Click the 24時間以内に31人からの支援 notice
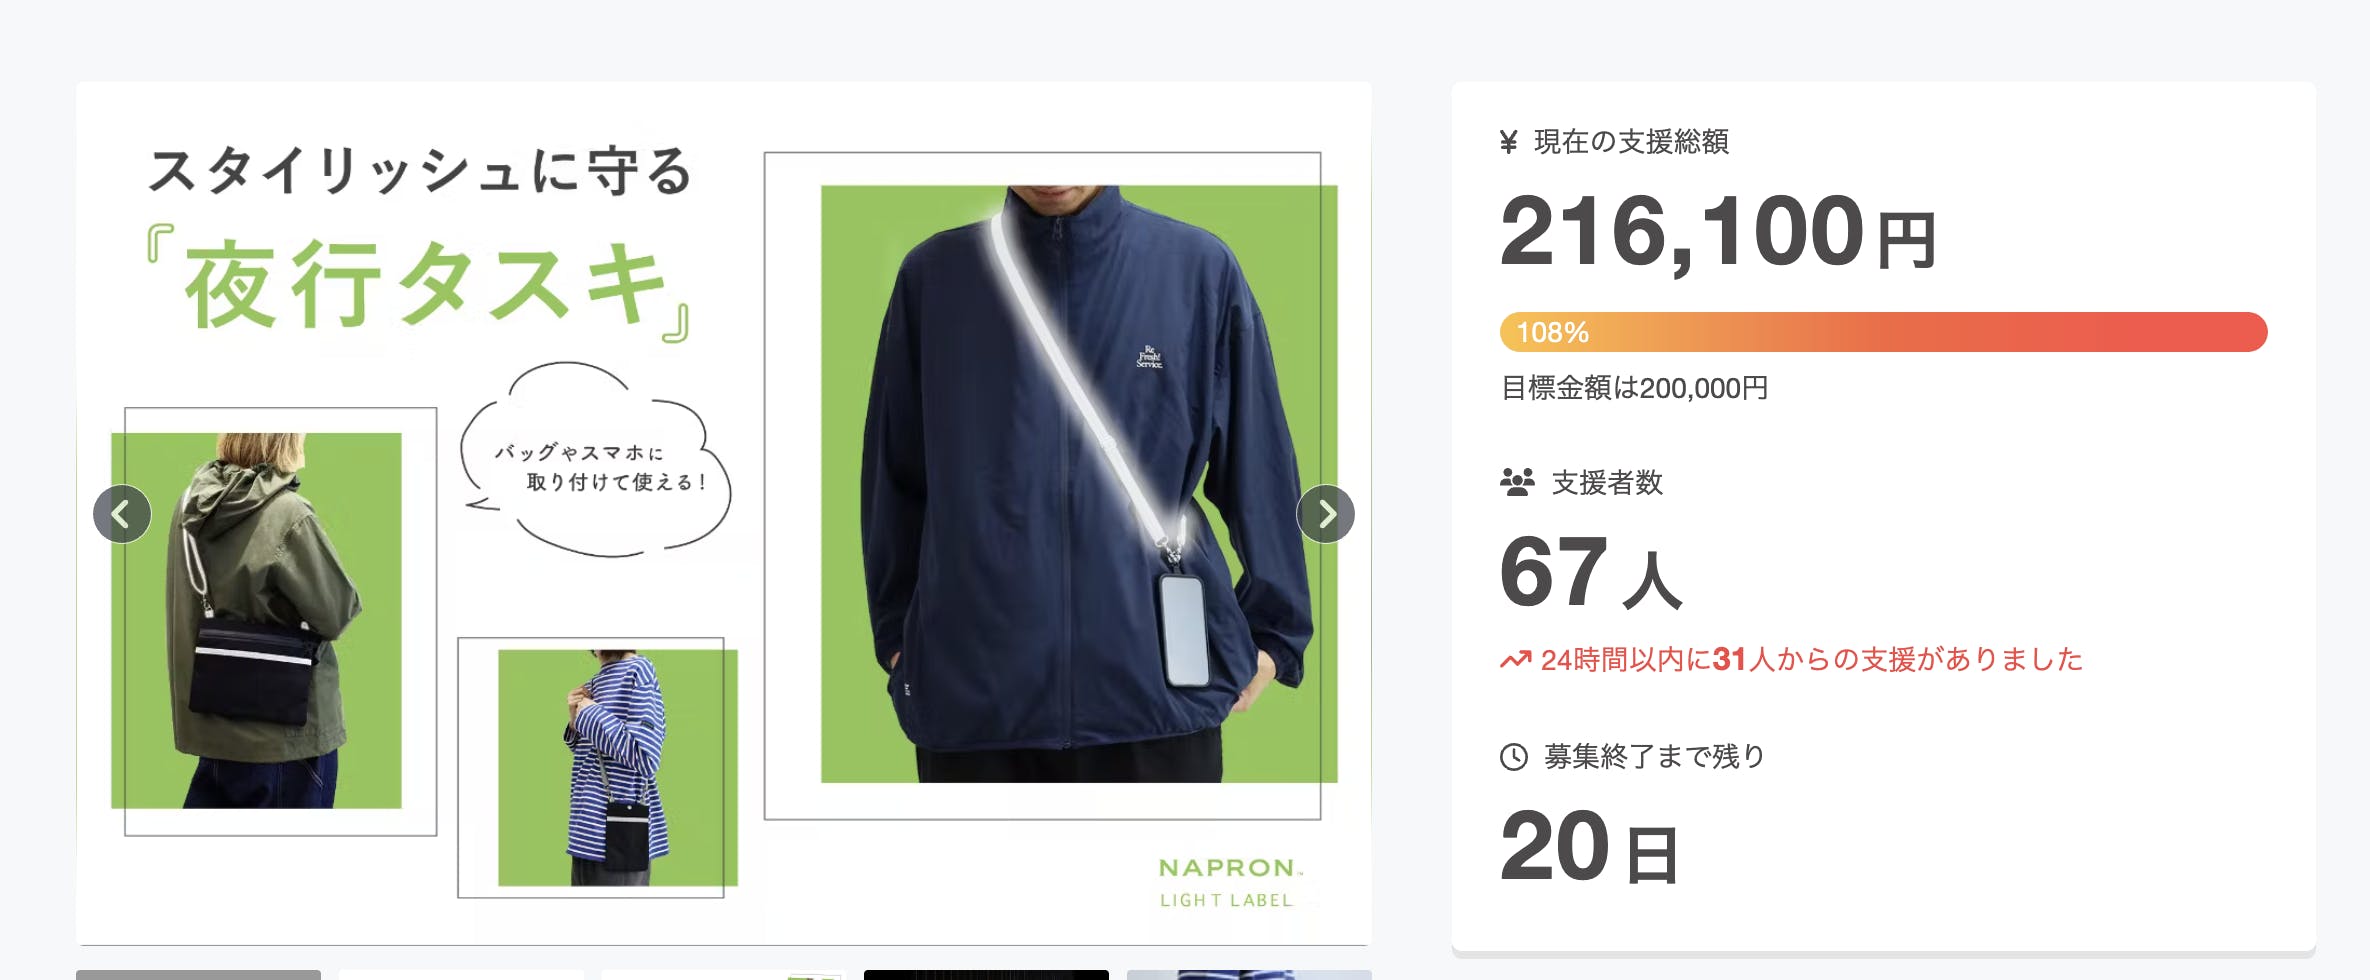The height and width of the screenshot is (980, 2370). tap(1811, 660)
